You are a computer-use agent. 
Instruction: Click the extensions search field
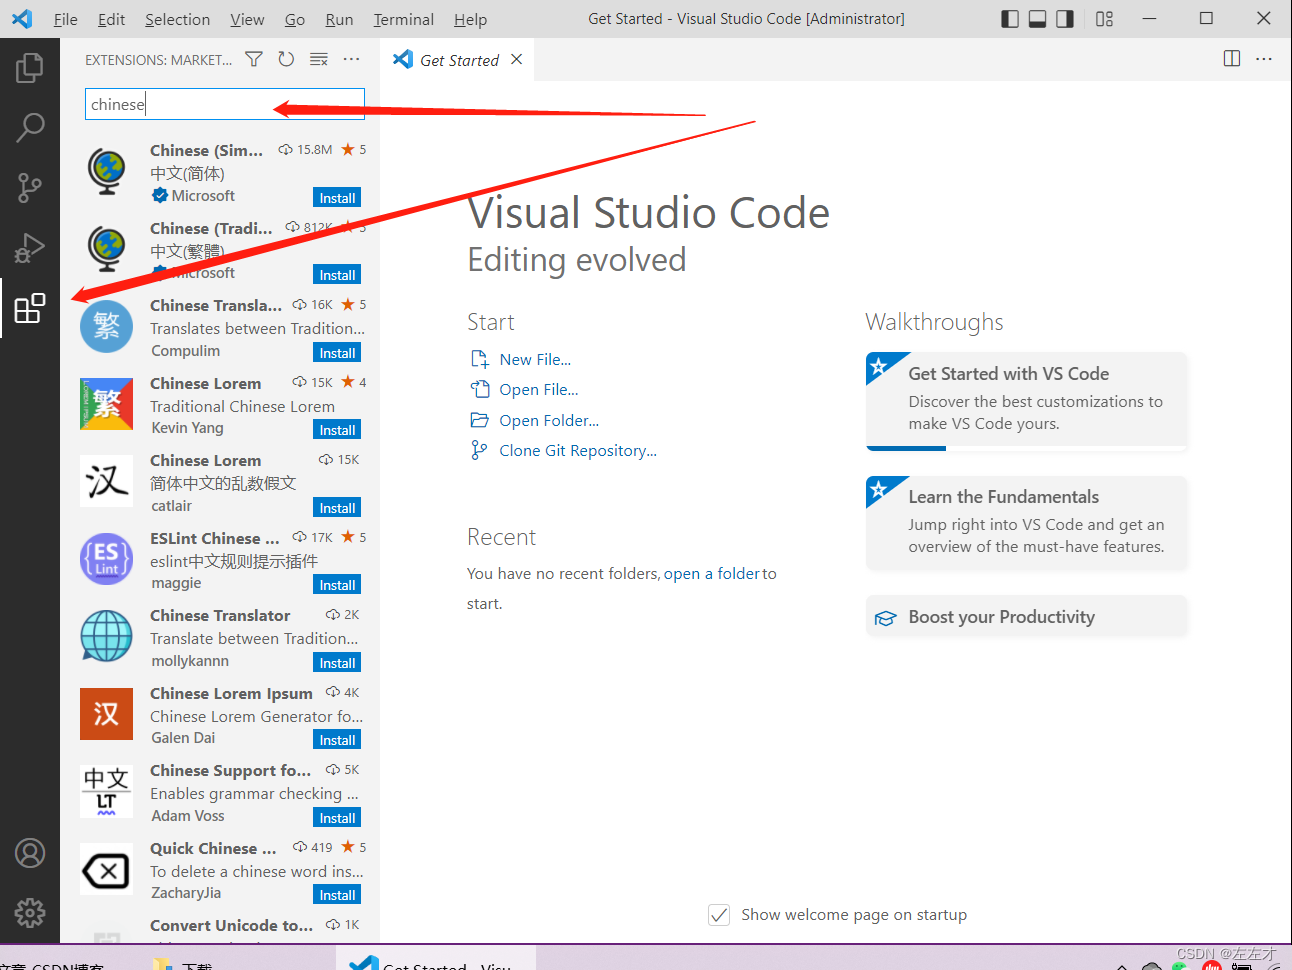pyautogui.click(x=225, y=104)
